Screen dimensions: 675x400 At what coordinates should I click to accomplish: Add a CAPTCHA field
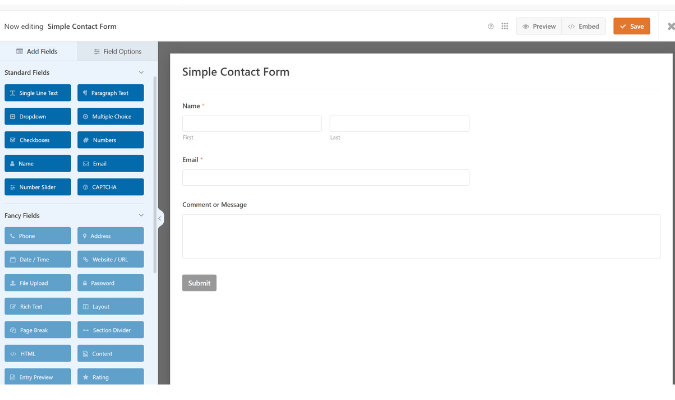coord(111,187)
